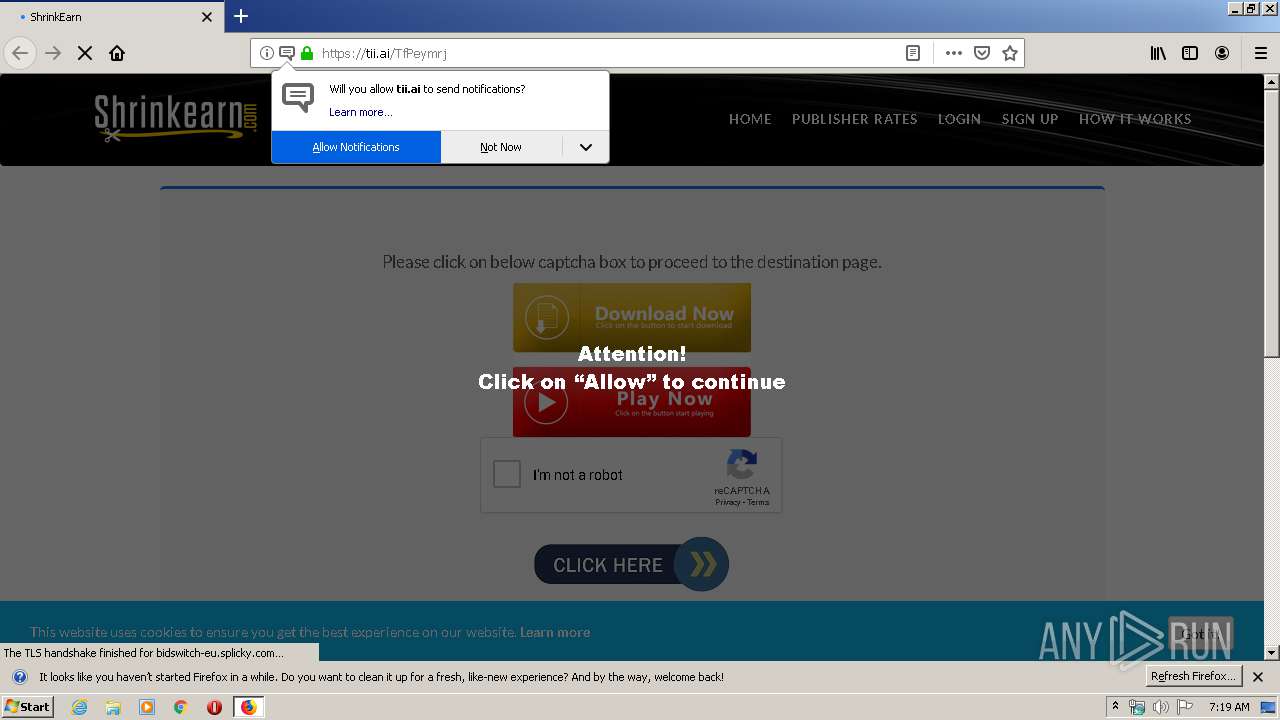Image resolution: width=1280 pixels, height=720 pixels.
Task: Click the browser Back arrow button
Action: coord(20,53)
